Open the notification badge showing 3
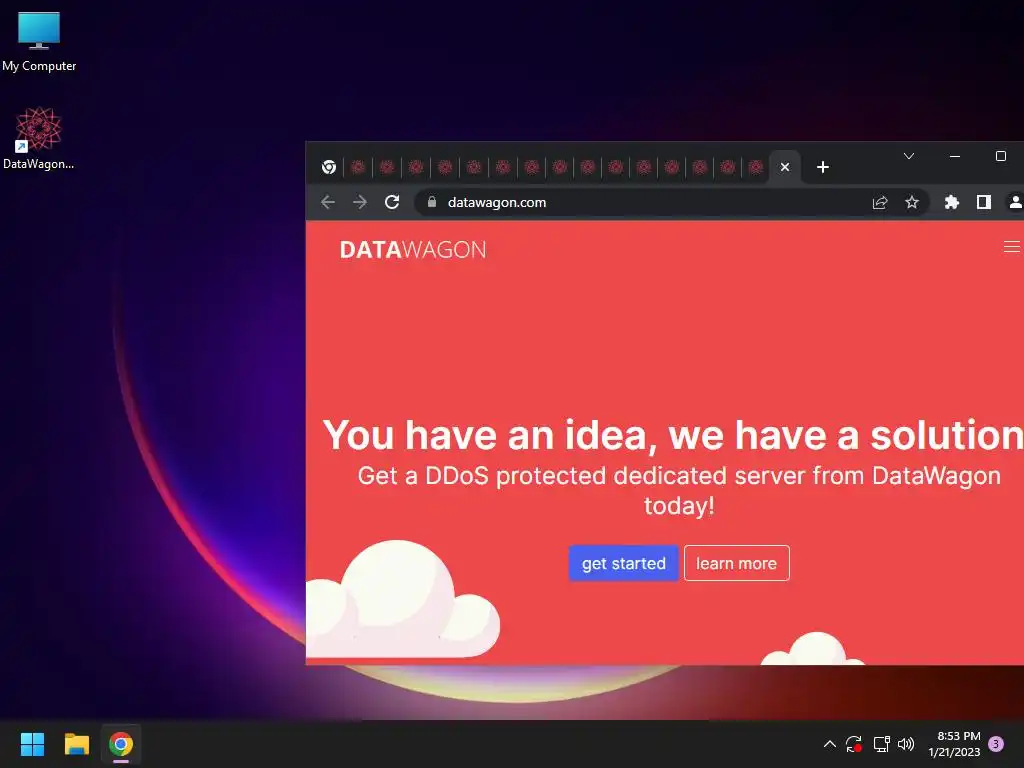Image resolution: width=1024 pixels, height=768 pixels. click(x=996, y=744)
